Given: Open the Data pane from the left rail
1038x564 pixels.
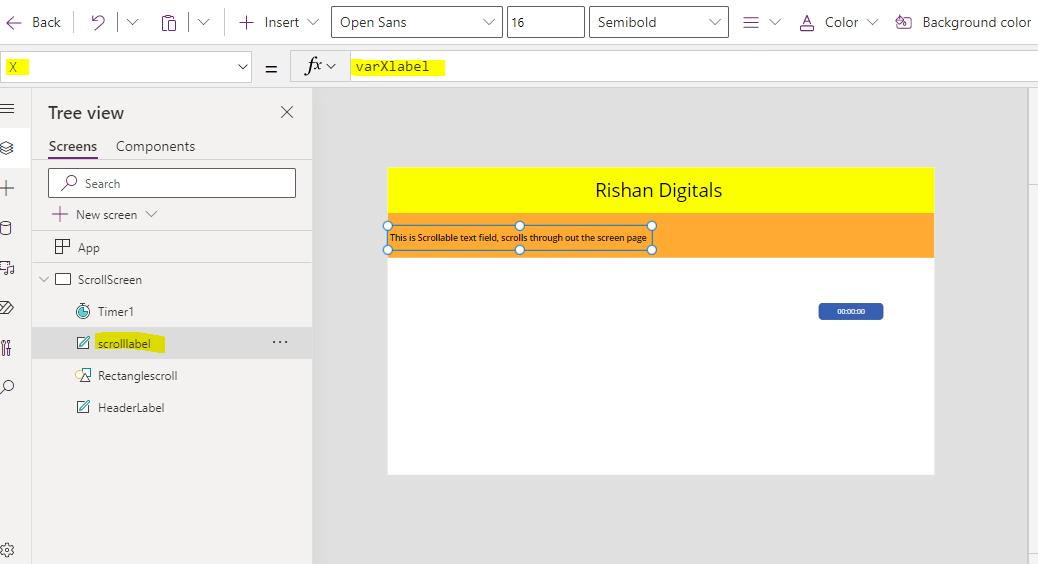Looking at the screenshot, I should [6, 228].
